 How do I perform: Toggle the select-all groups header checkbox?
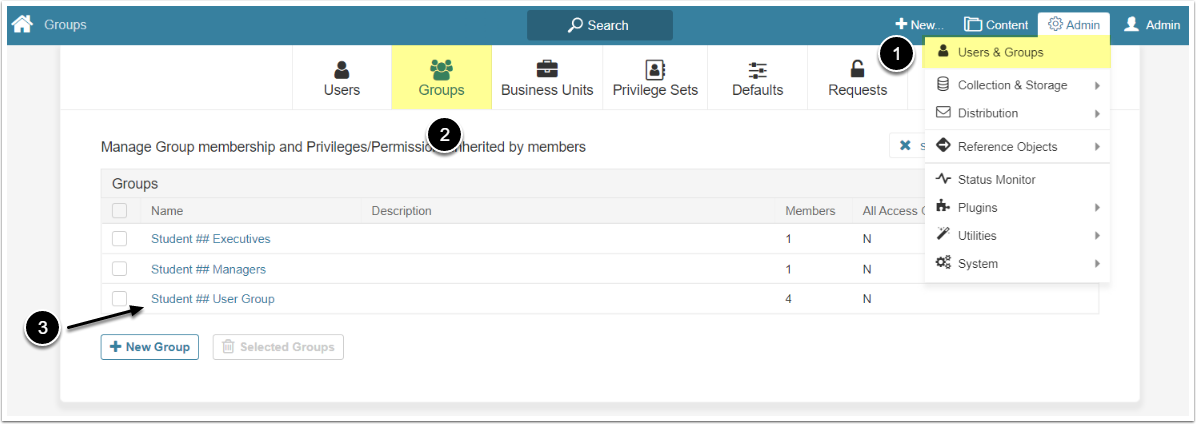[120, 211]
